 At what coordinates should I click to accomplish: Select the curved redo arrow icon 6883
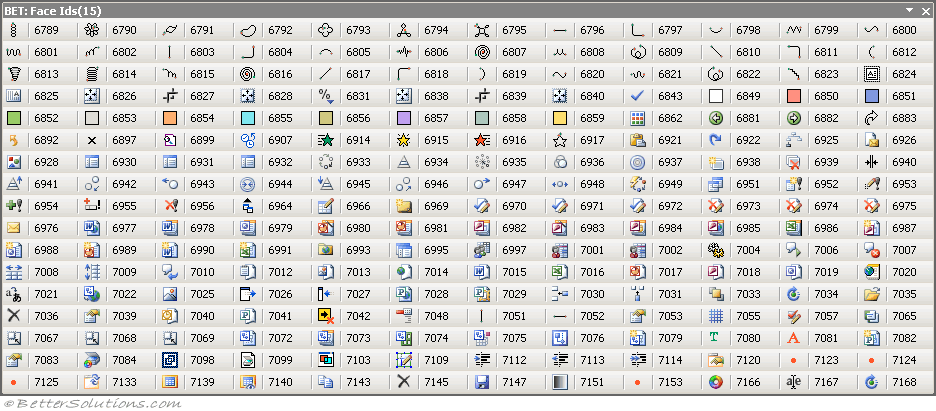[872, 118]
